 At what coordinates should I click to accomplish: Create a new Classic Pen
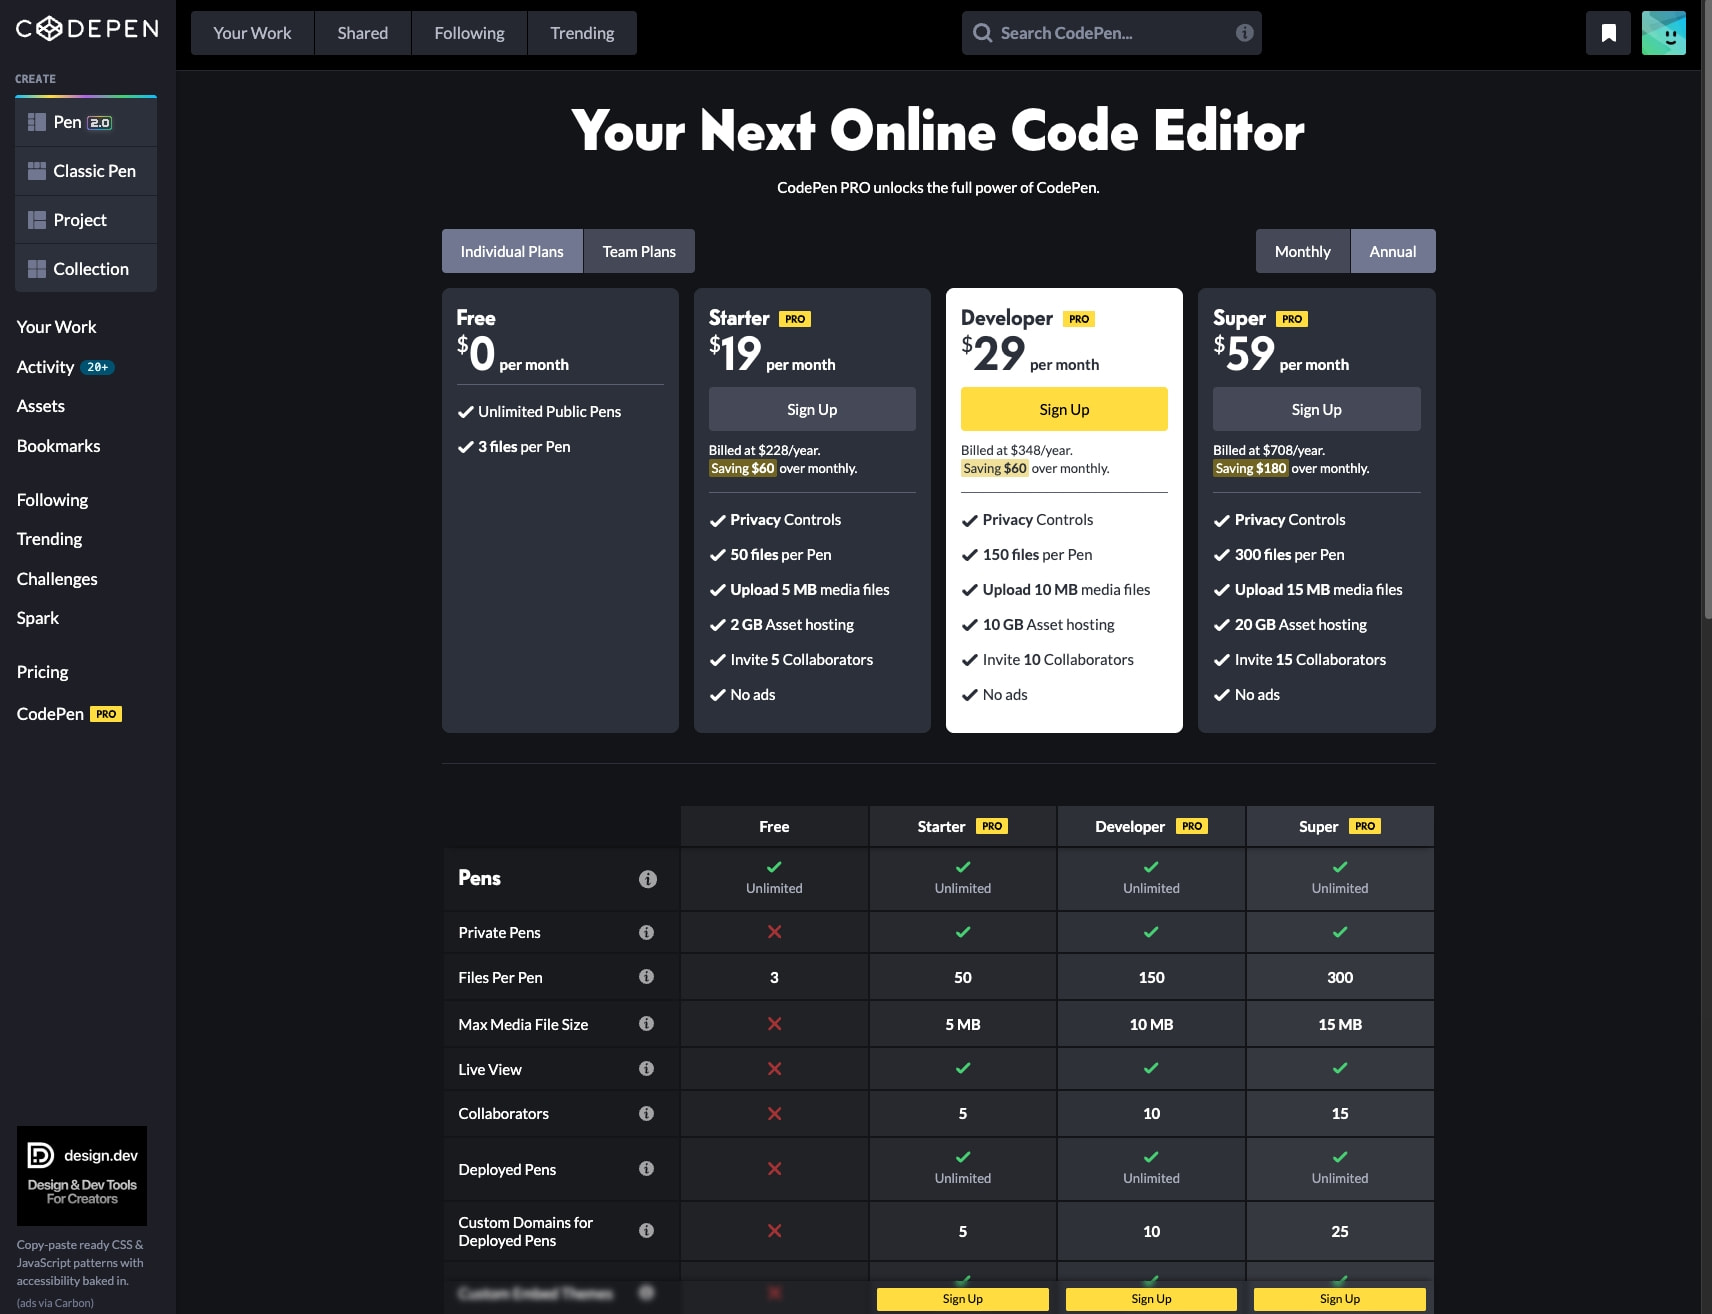coord(86,171)
